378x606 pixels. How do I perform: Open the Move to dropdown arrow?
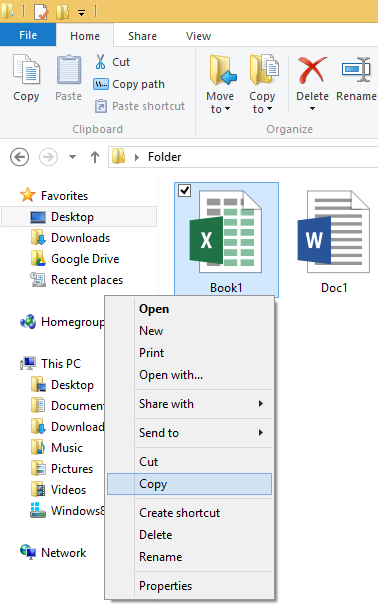pos(227,109)
